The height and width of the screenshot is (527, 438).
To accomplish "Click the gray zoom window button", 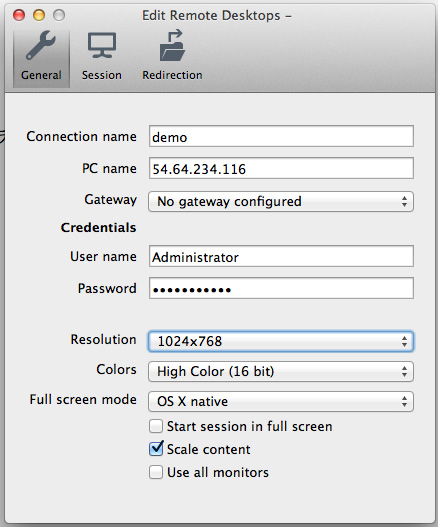I will pos(59,15).
